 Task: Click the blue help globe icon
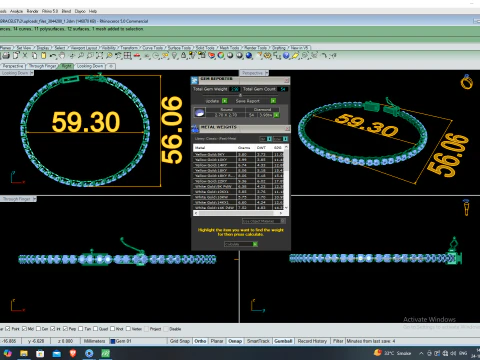pos(286,56)
